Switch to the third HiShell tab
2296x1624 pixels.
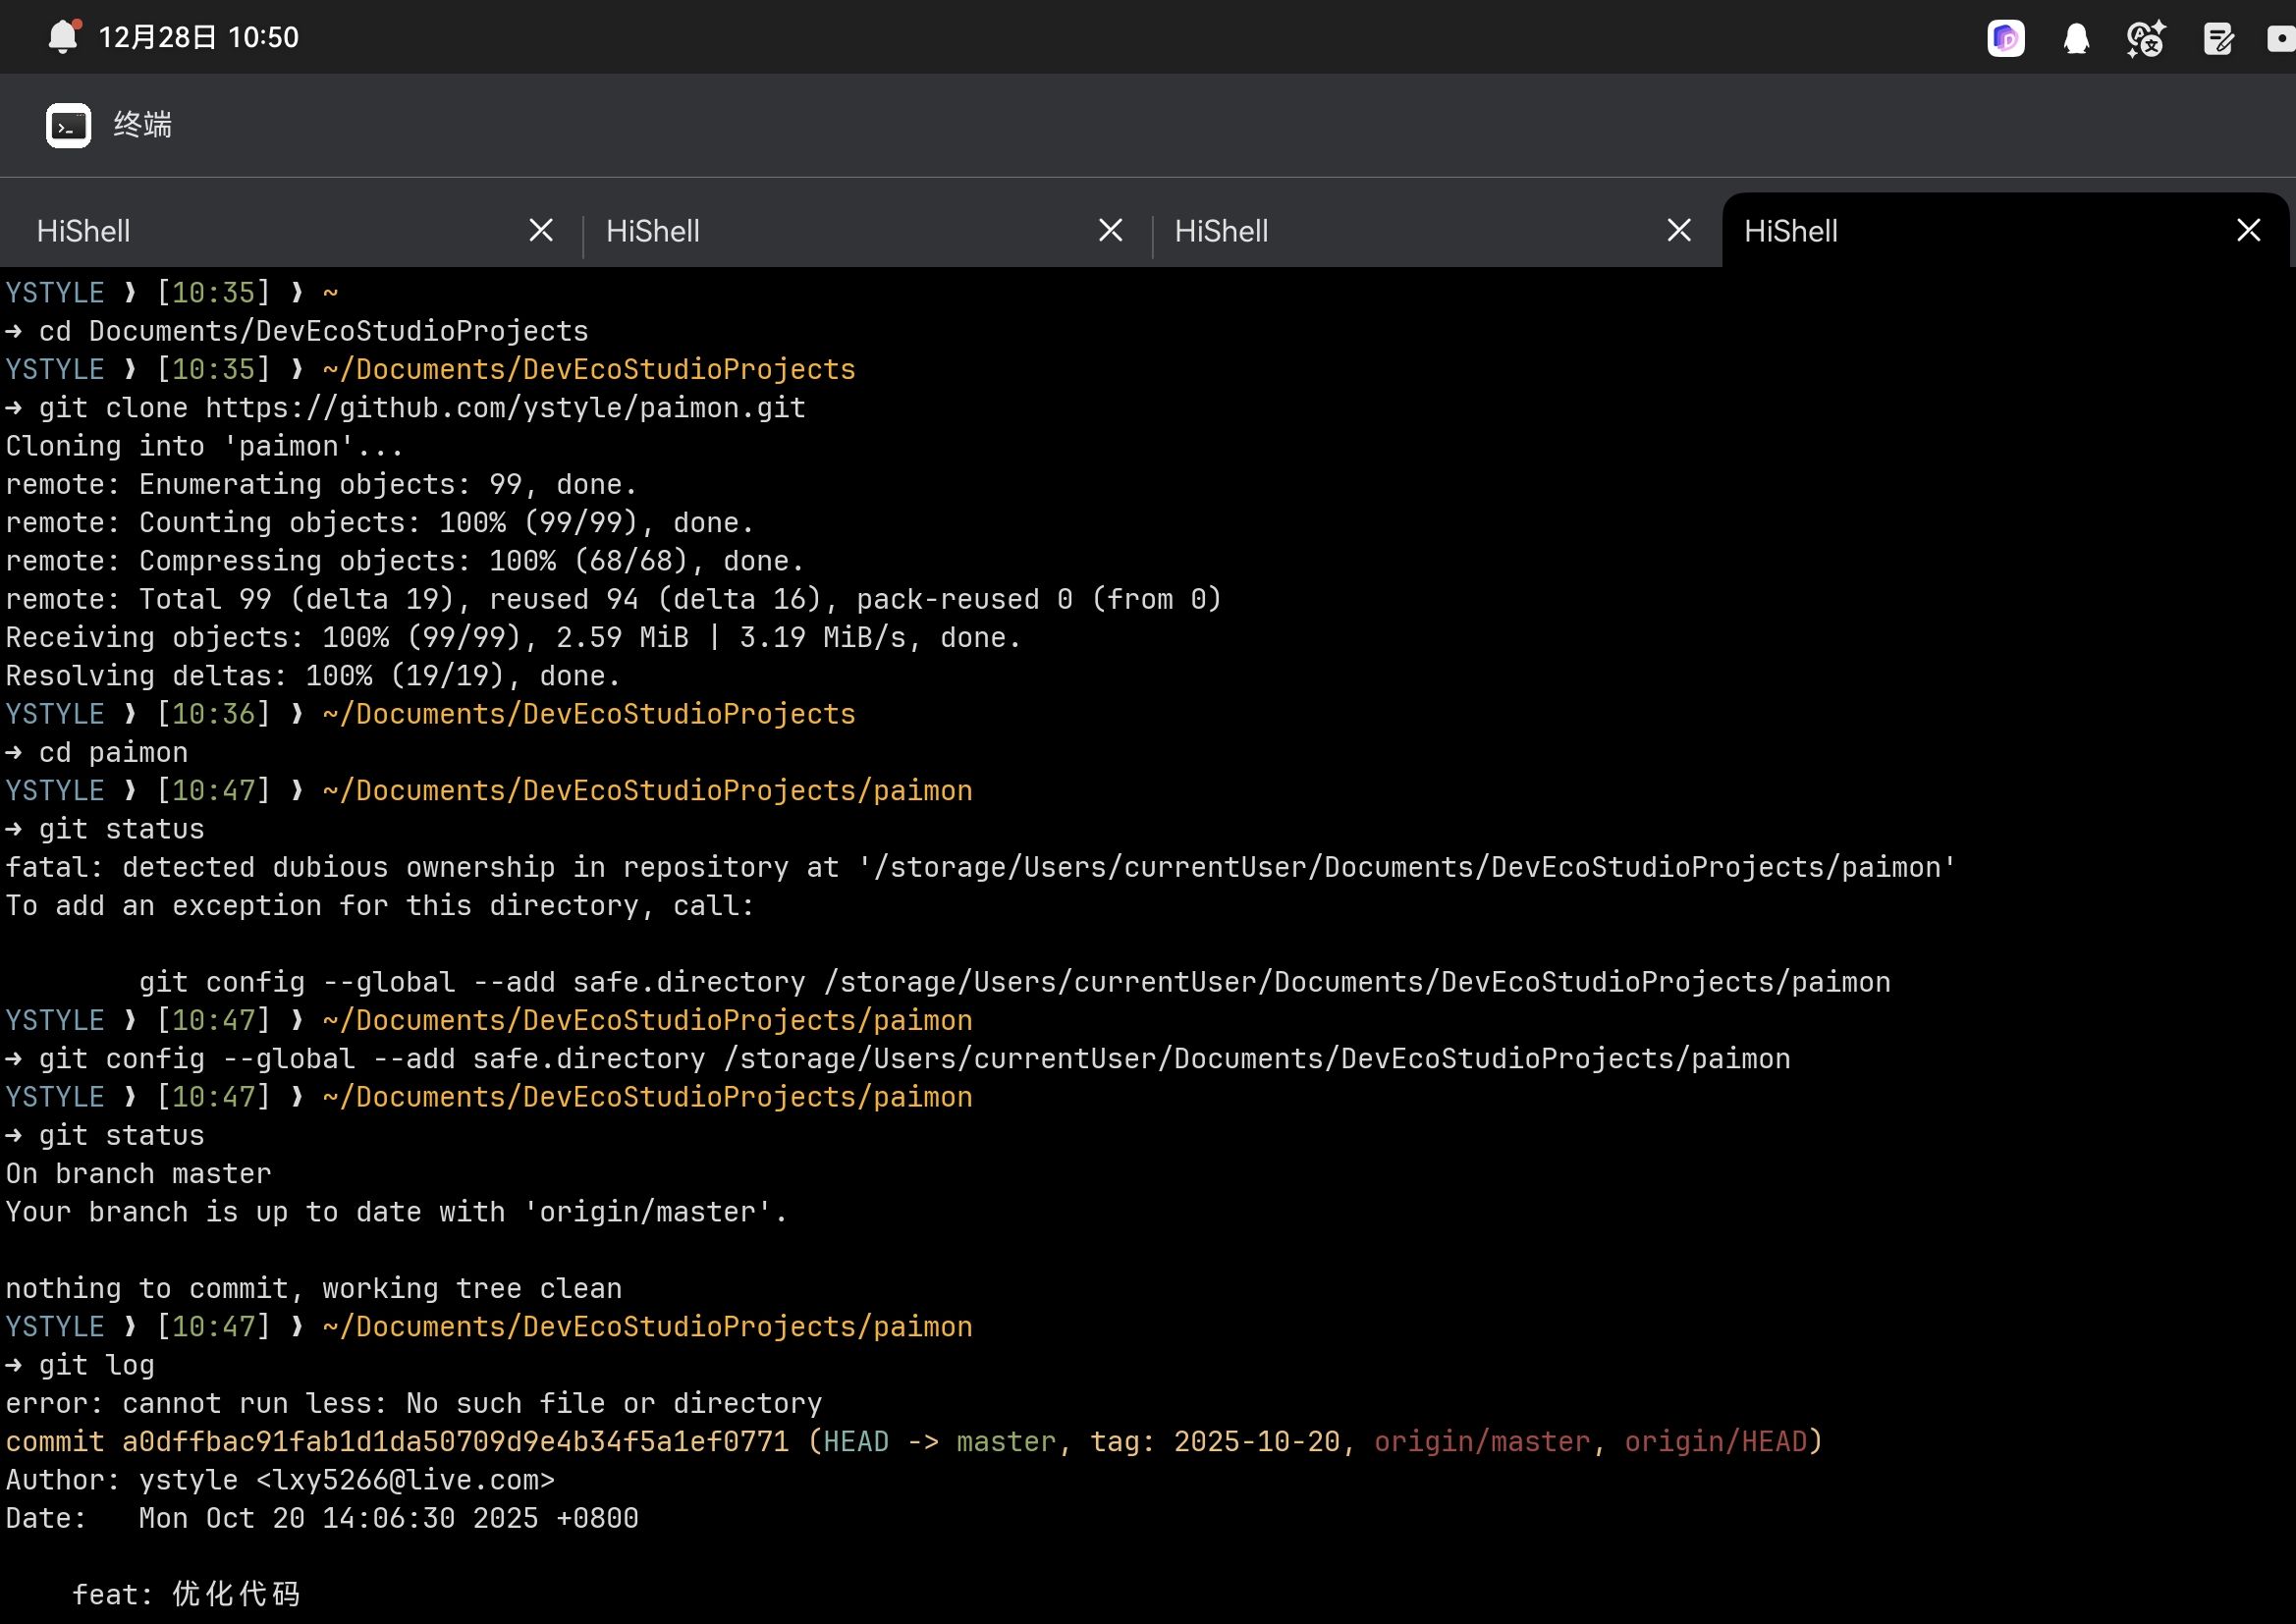pos(1220,231)
